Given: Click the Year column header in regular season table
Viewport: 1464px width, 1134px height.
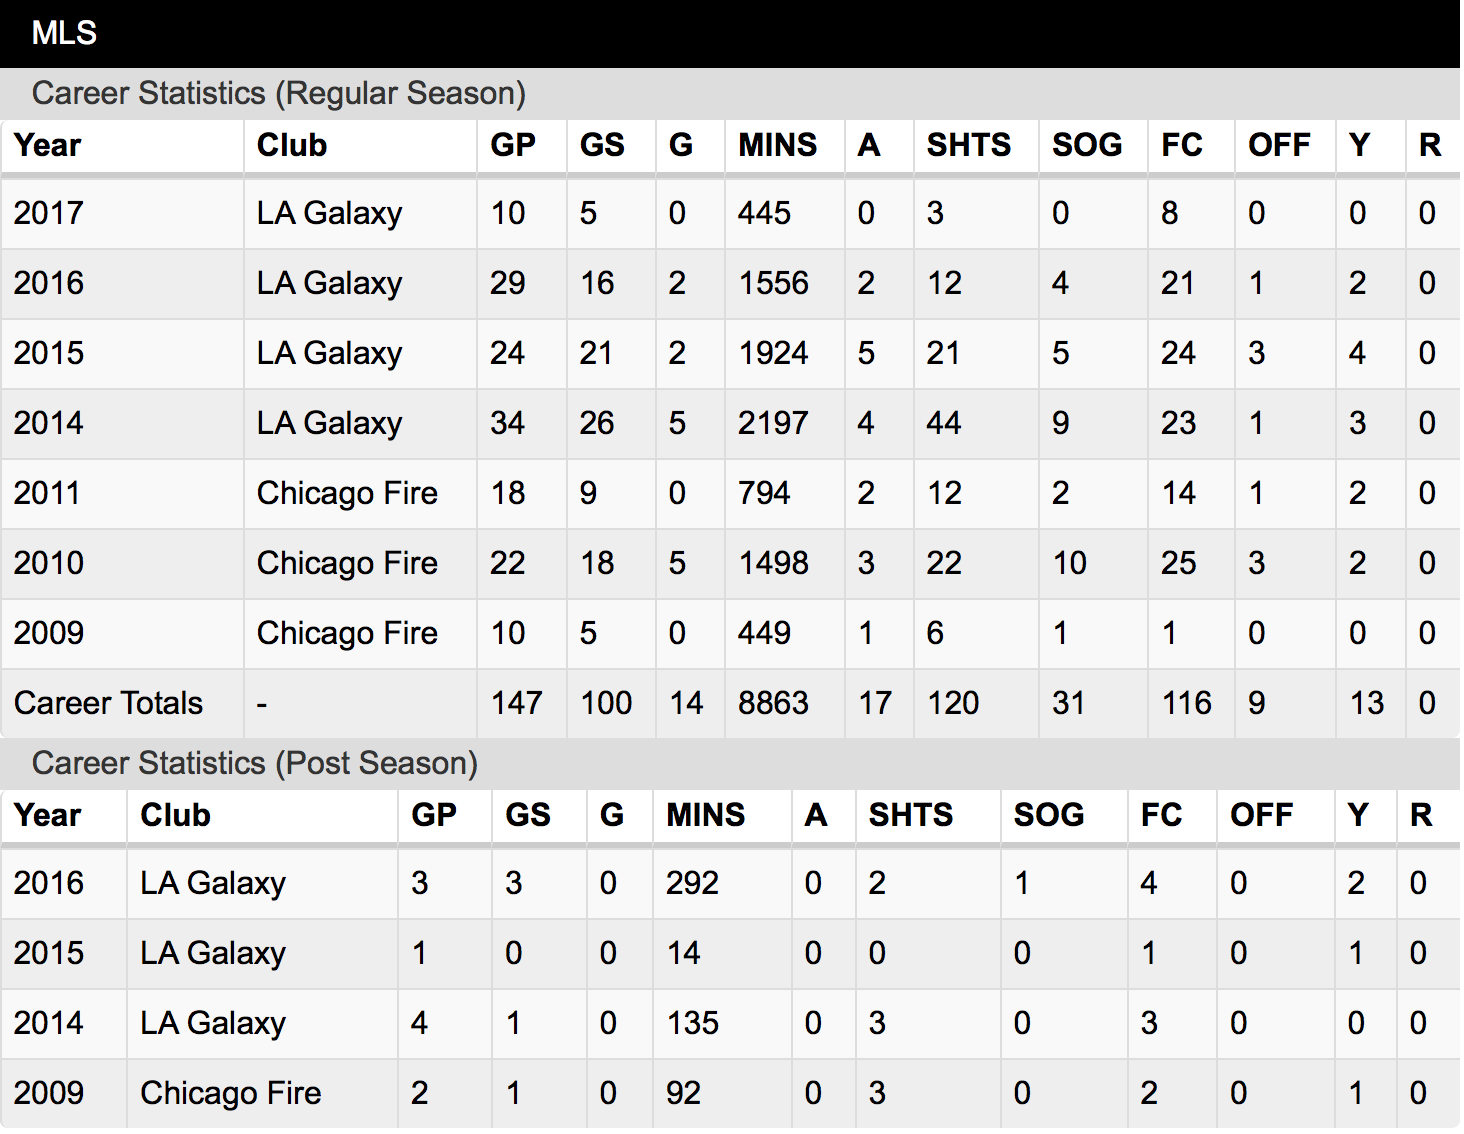Looking at the screenshot, I should [48, 145].
